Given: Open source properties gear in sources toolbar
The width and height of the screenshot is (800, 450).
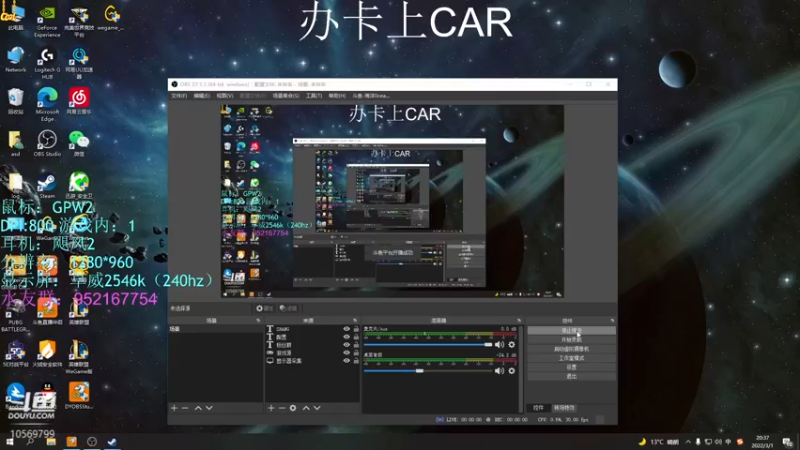Looking at the screenshot, I should click(x=293, y=408).
